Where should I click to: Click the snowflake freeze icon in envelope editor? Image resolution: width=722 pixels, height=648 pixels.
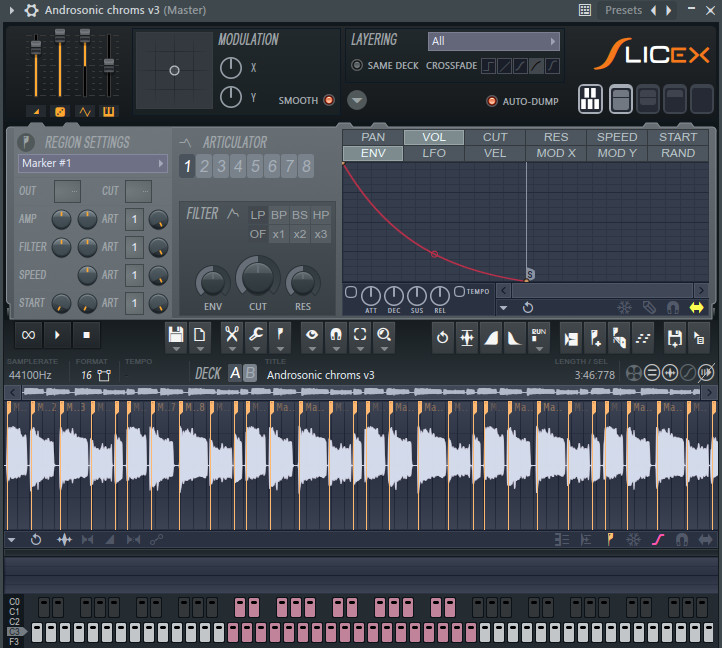click(624, 307)
